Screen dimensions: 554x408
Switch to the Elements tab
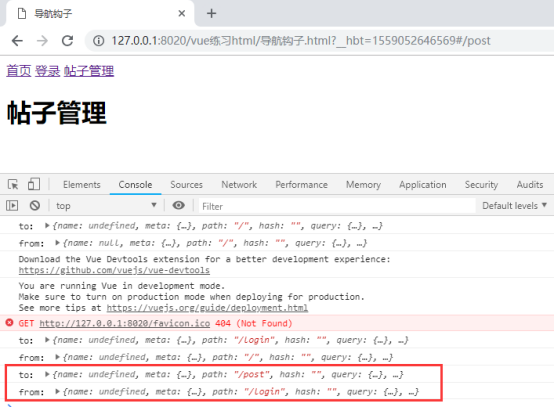point(82,185)
